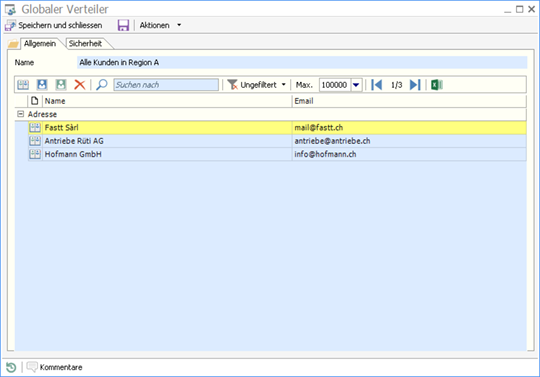This screenshot has width=540, height=377.
Task: Click the red X delete icon
Action: click(x=80, y=85)
